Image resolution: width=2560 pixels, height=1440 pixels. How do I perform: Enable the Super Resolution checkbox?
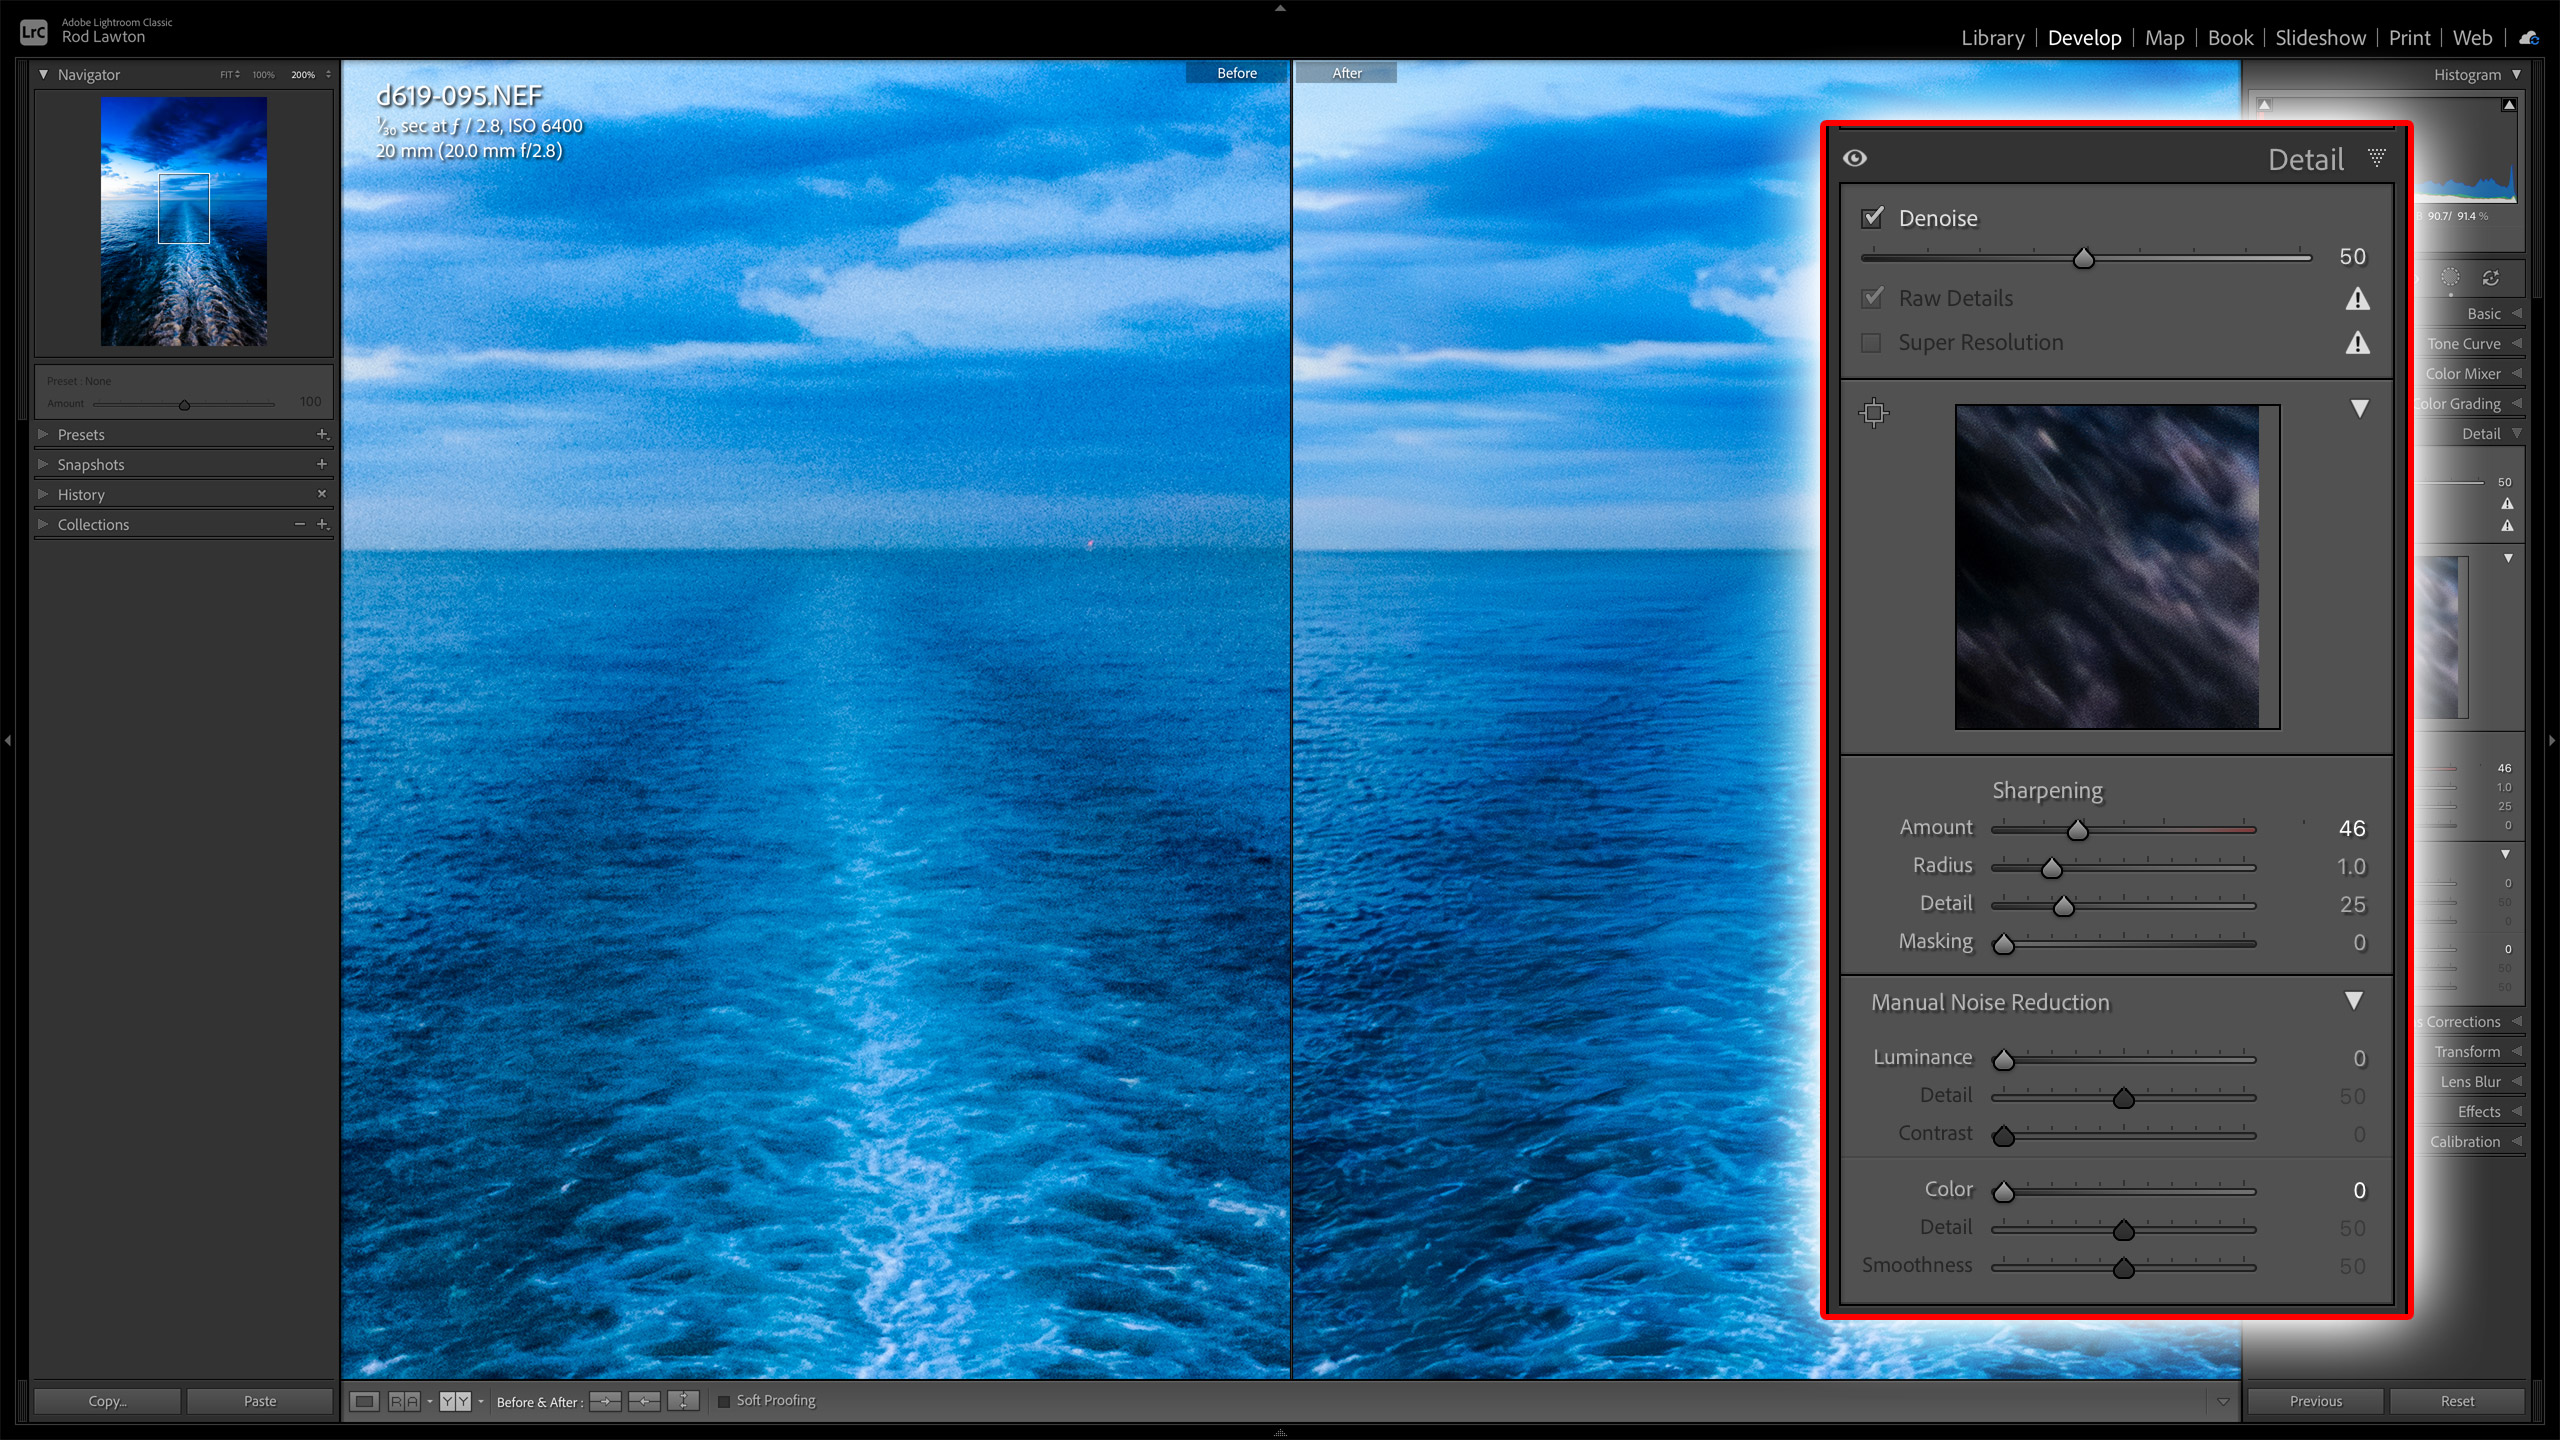click(1871, 343)
